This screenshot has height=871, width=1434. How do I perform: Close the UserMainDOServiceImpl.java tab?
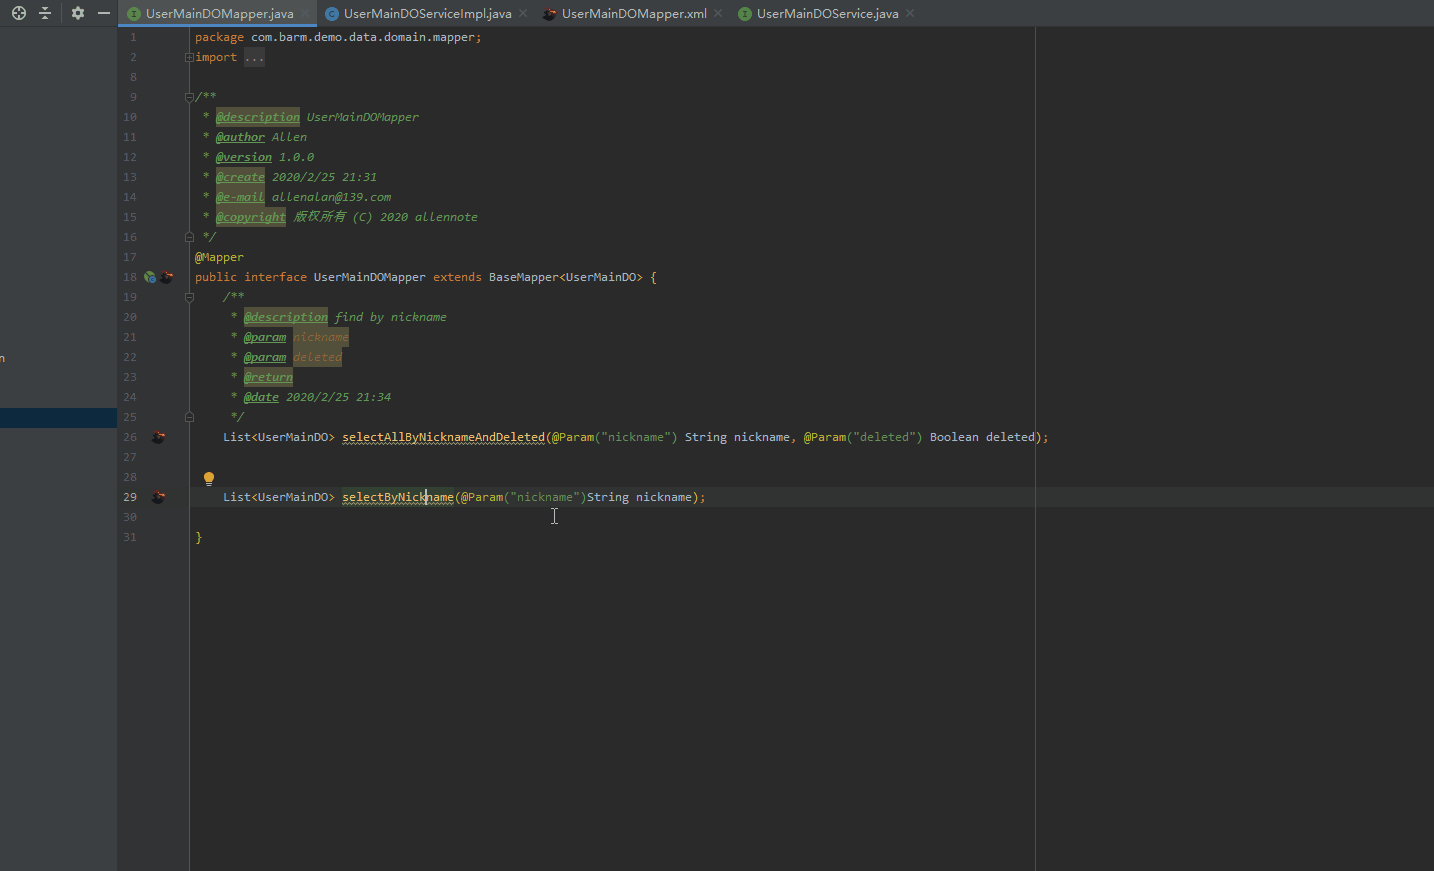522,14
